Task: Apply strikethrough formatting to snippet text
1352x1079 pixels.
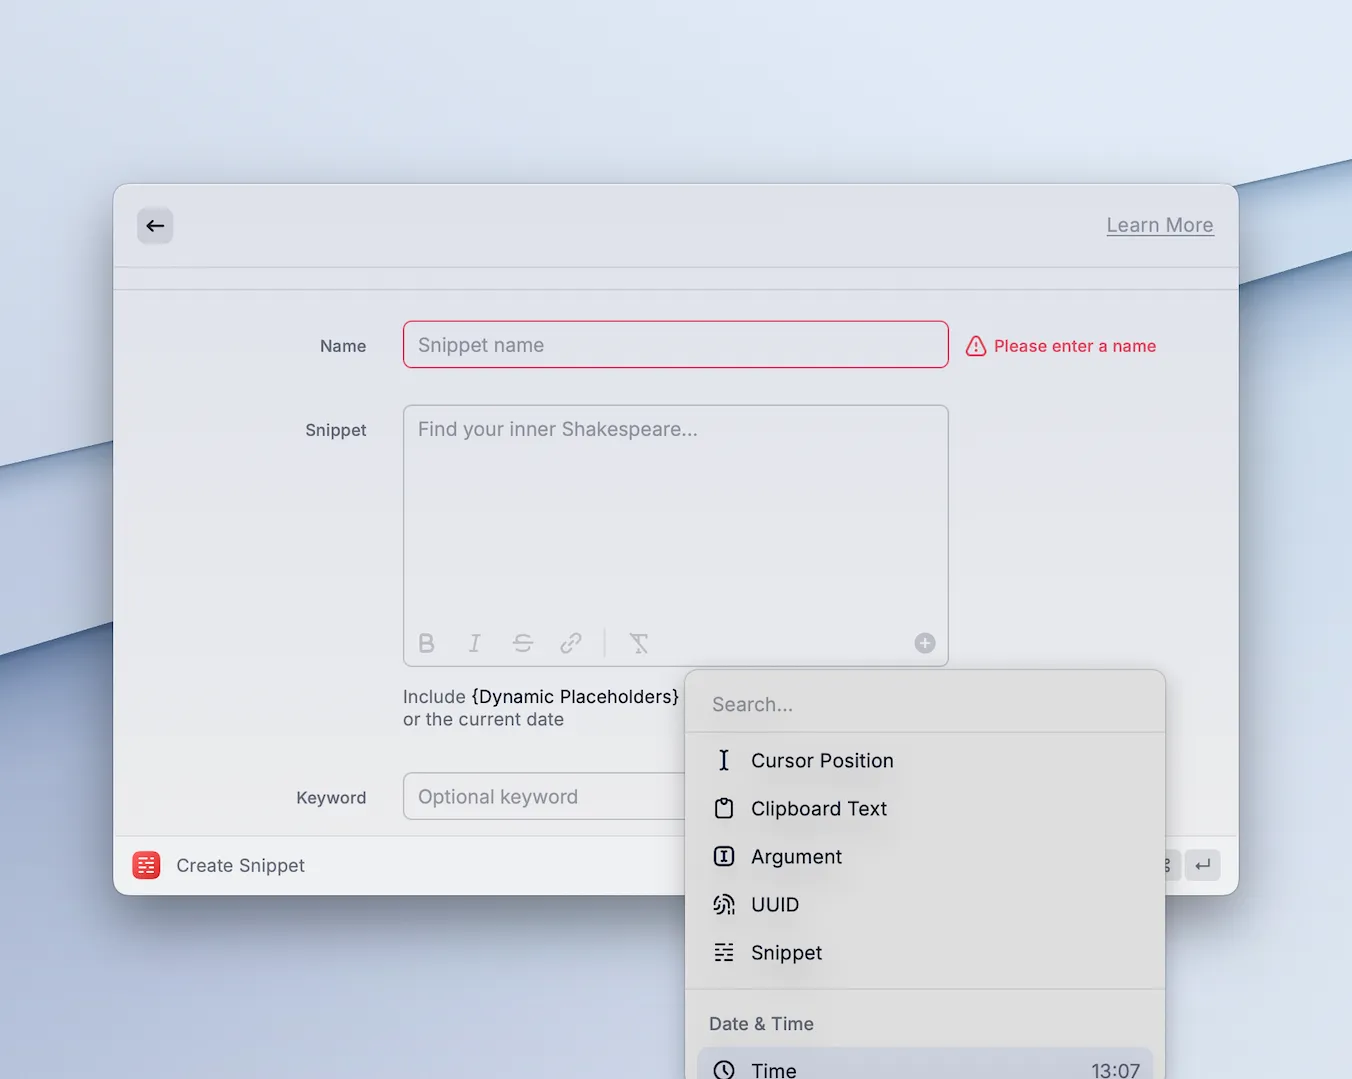Action: click(x=523, y=643)
